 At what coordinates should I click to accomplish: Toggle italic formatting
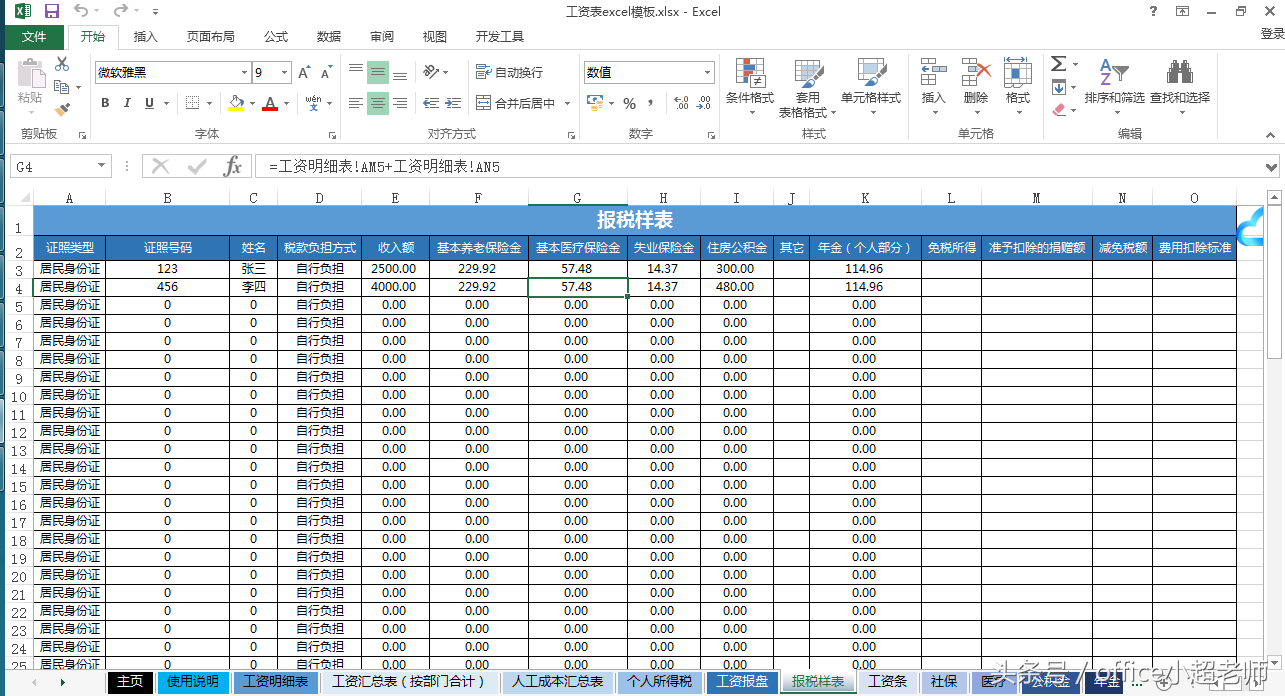(127, 103)
